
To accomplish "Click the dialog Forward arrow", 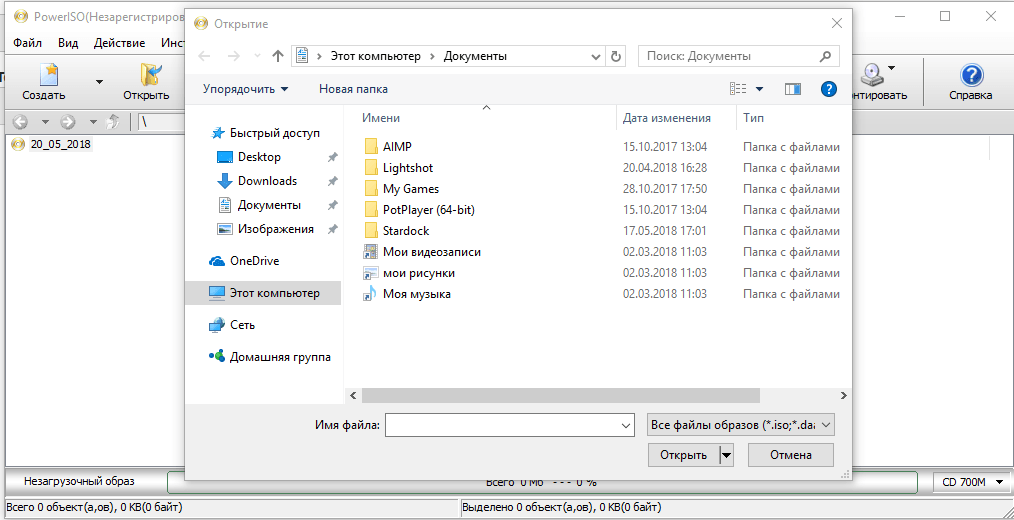I will coord(234,56).
